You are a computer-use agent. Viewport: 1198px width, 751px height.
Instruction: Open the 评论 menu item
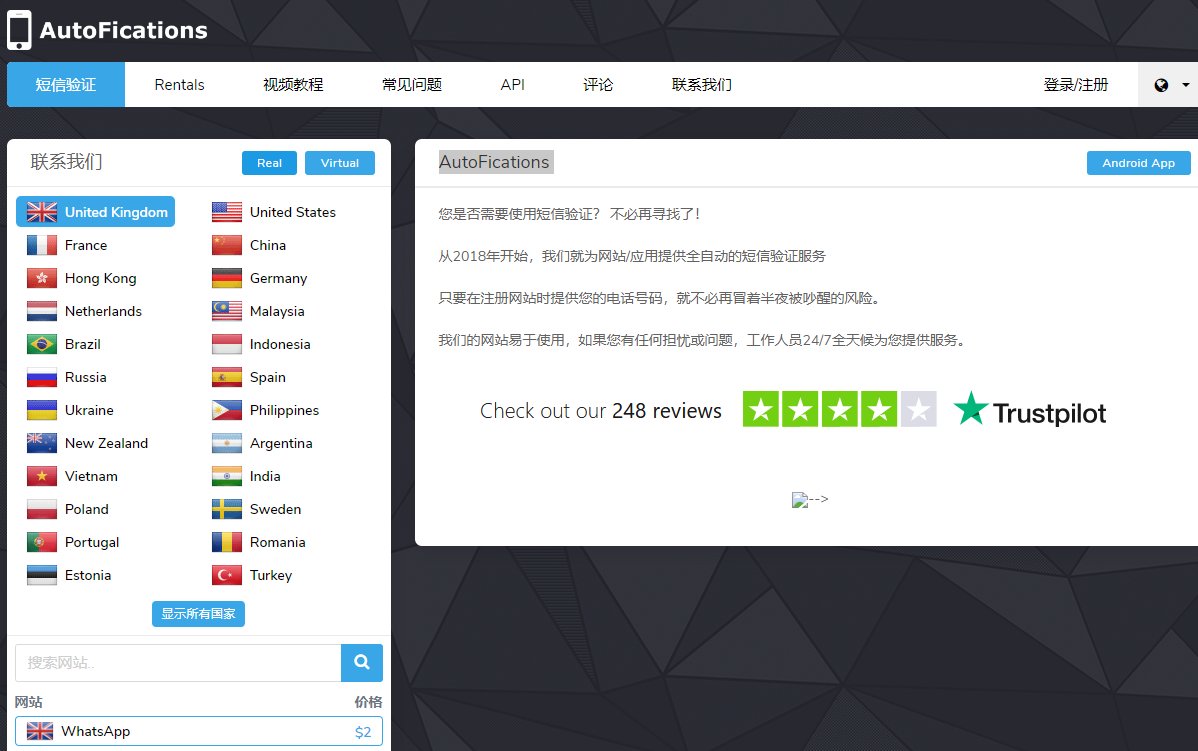pyautogui.click(x=598, y=85)
